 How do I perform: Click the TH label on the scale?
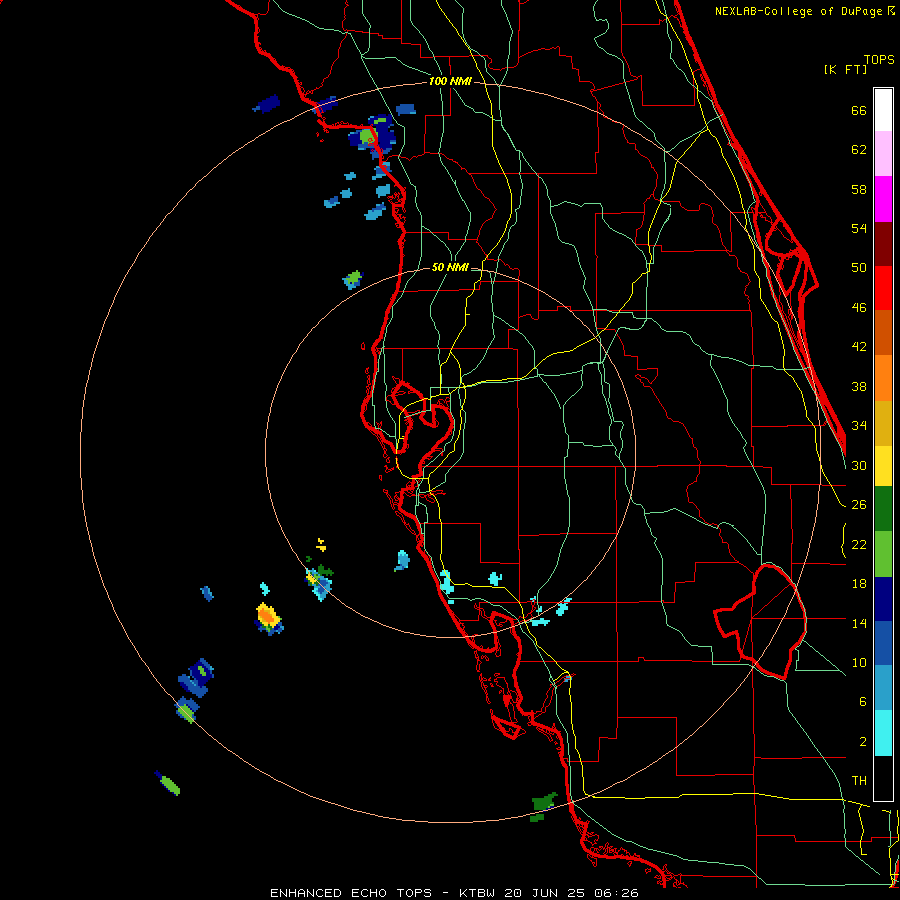click(859, 781)
